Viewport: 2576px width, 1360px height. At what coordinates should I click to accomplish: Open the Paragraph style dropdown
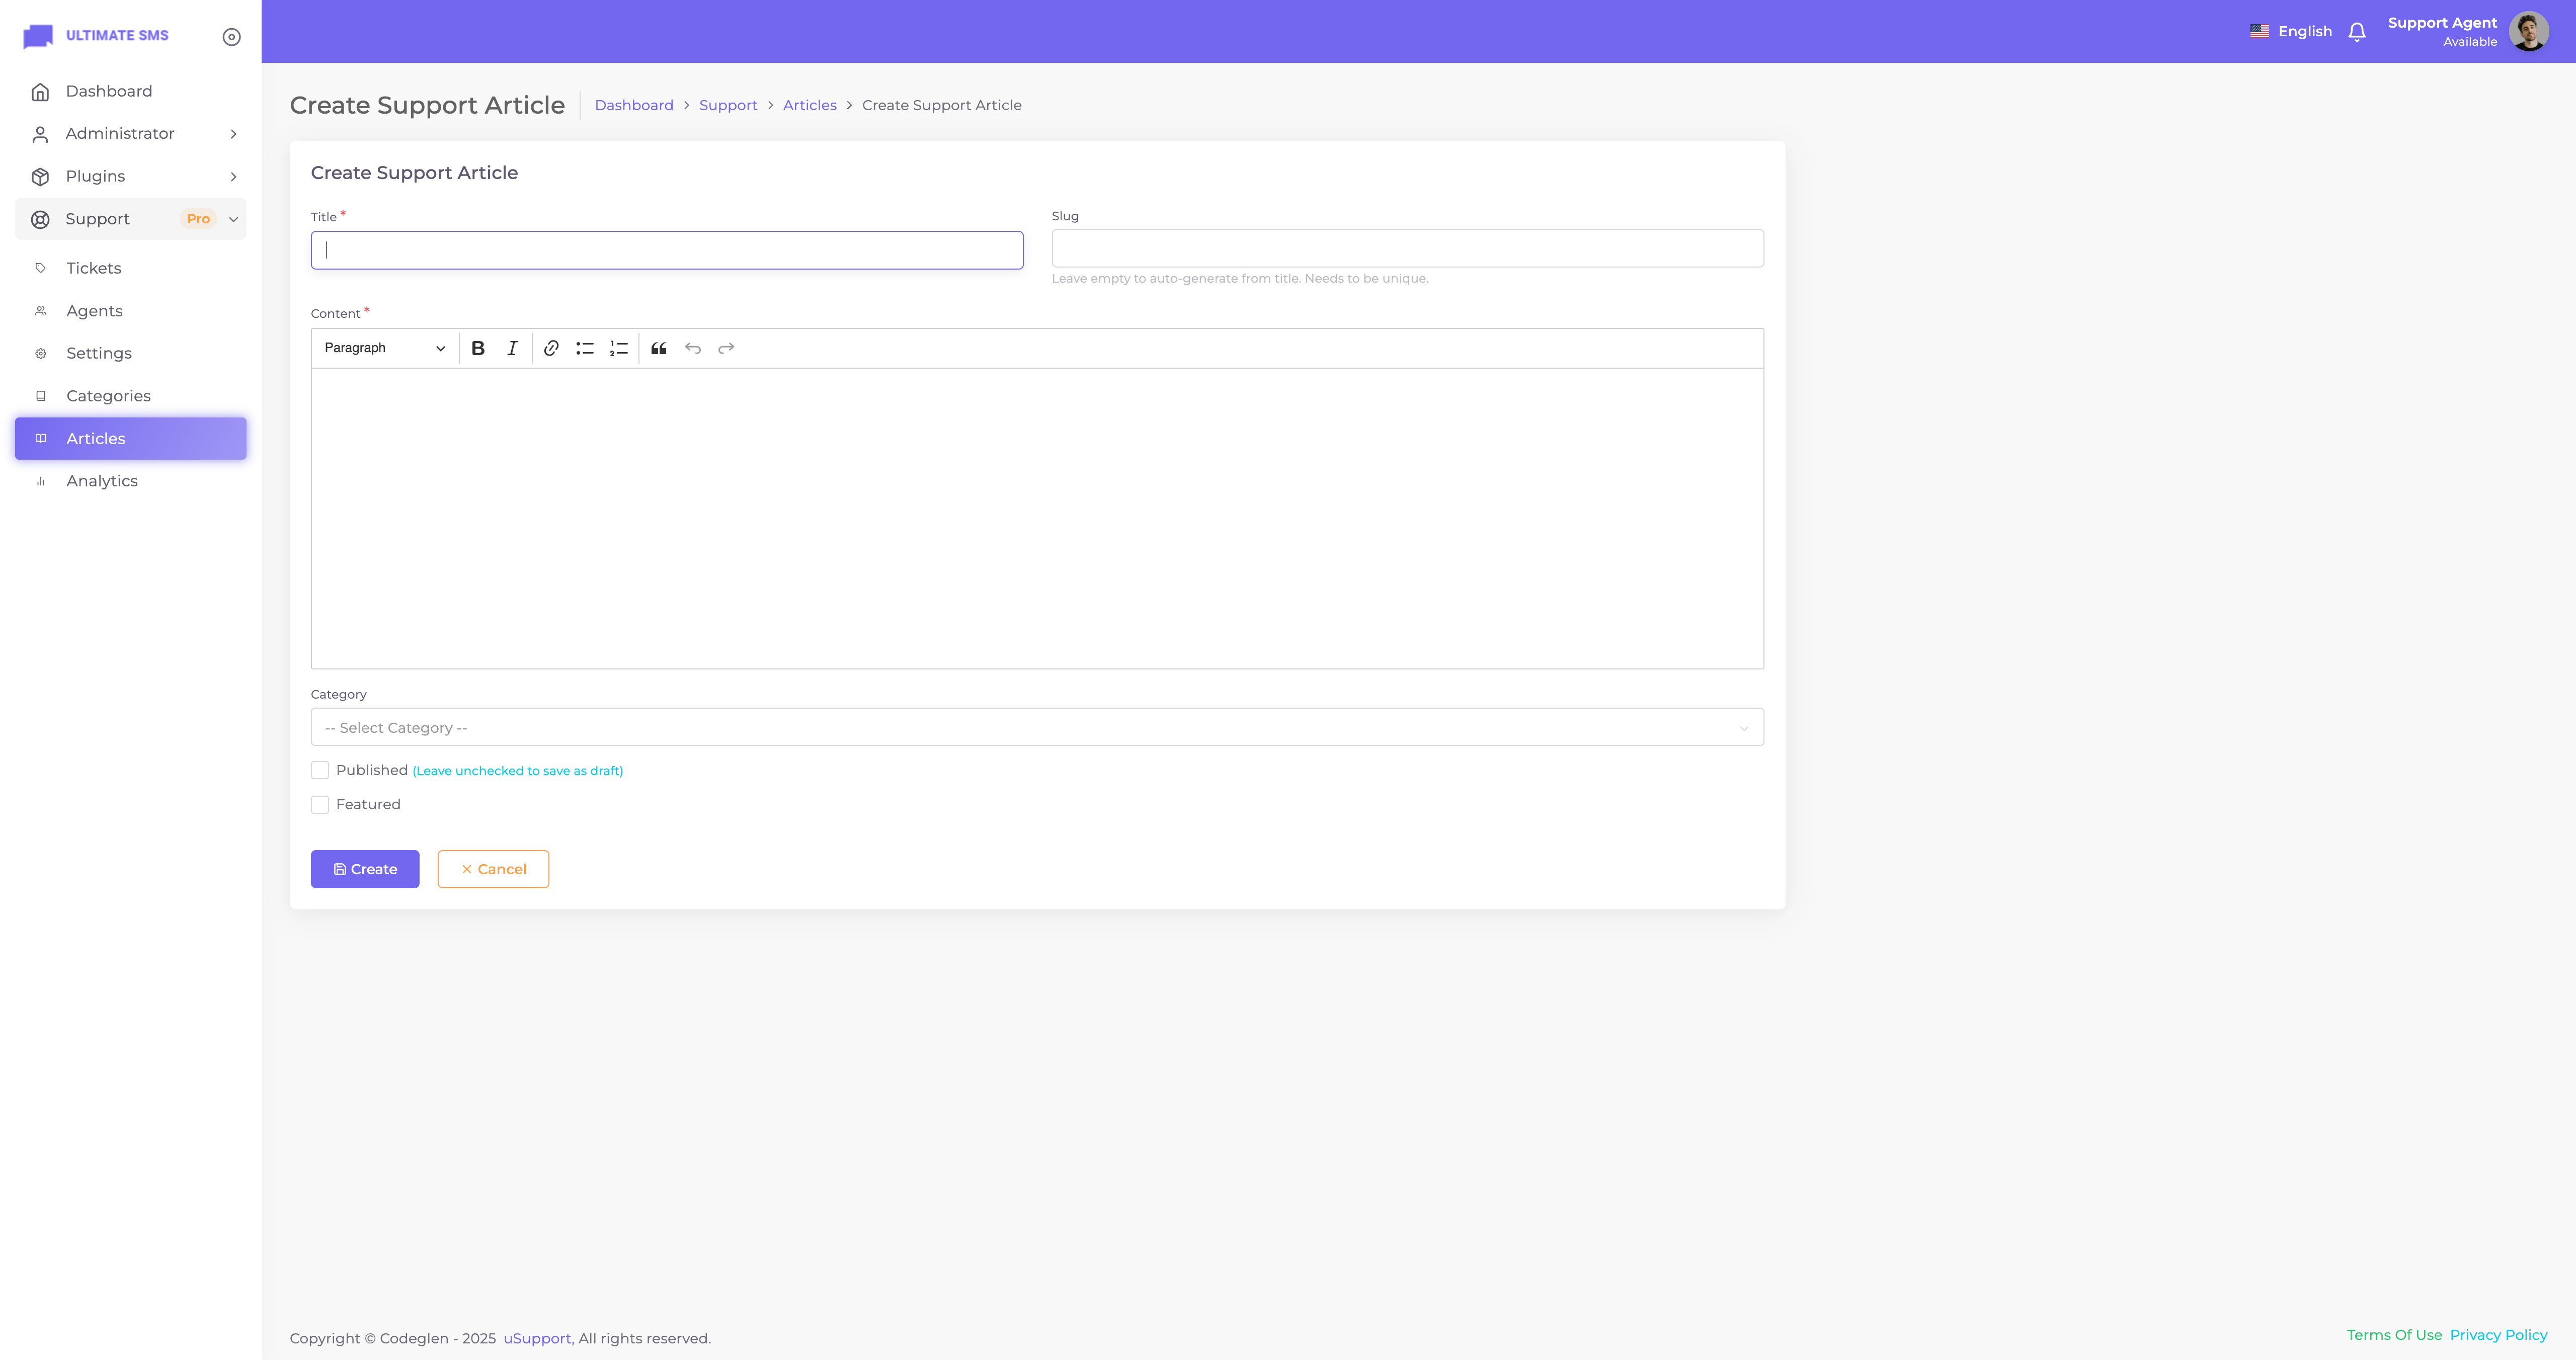[x=384, y=348]
